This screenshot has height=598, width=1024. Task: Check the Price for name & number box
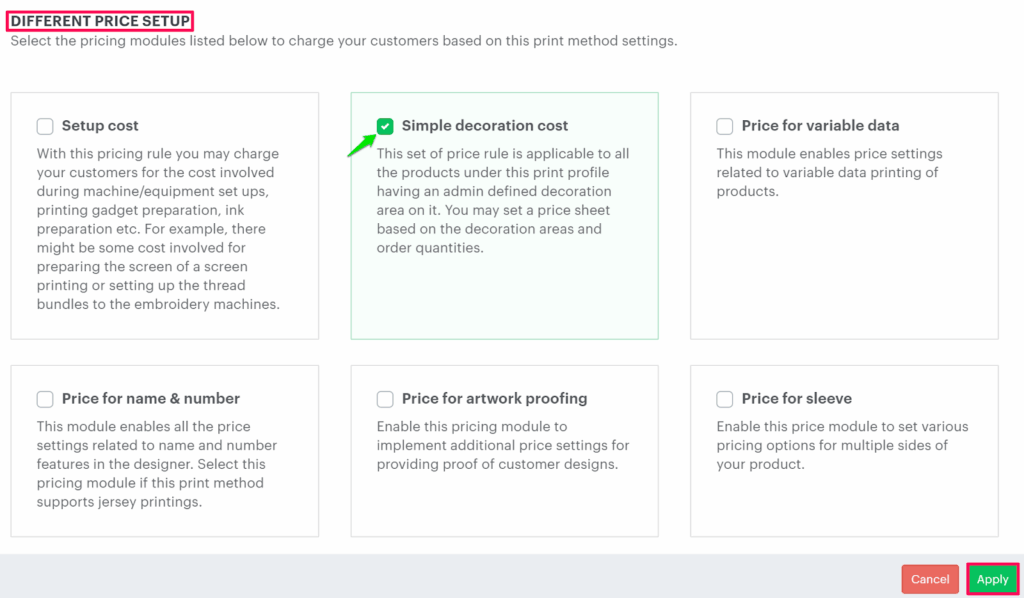pos(45,399)
